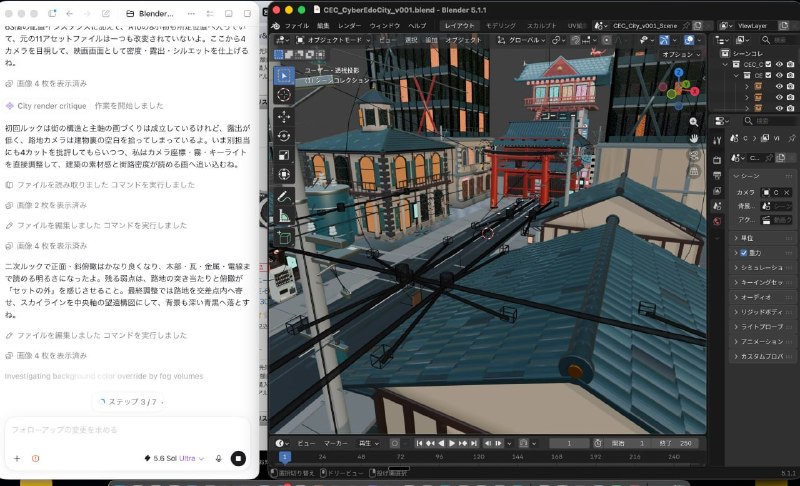The image size is (800, 486).
Task: Click the viewport zoom magnifier icon
Action: coord(694,122)
